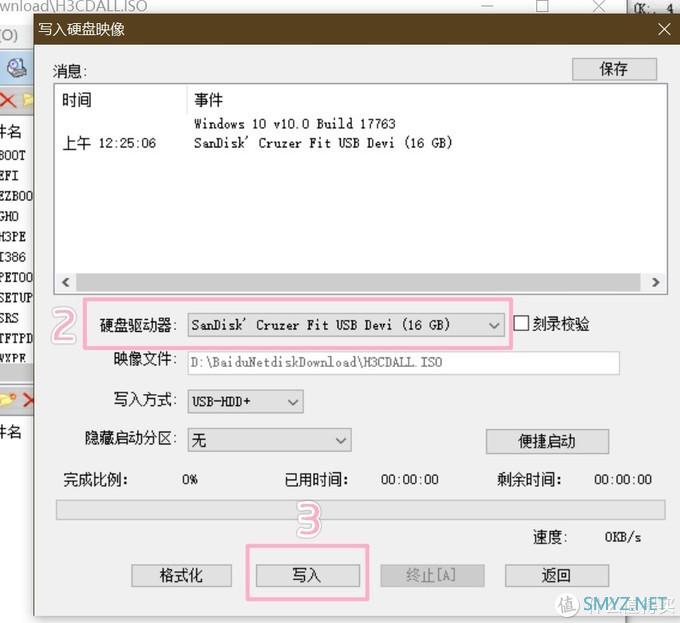Click the 0% completion value
680x623 pixels.
190,479
